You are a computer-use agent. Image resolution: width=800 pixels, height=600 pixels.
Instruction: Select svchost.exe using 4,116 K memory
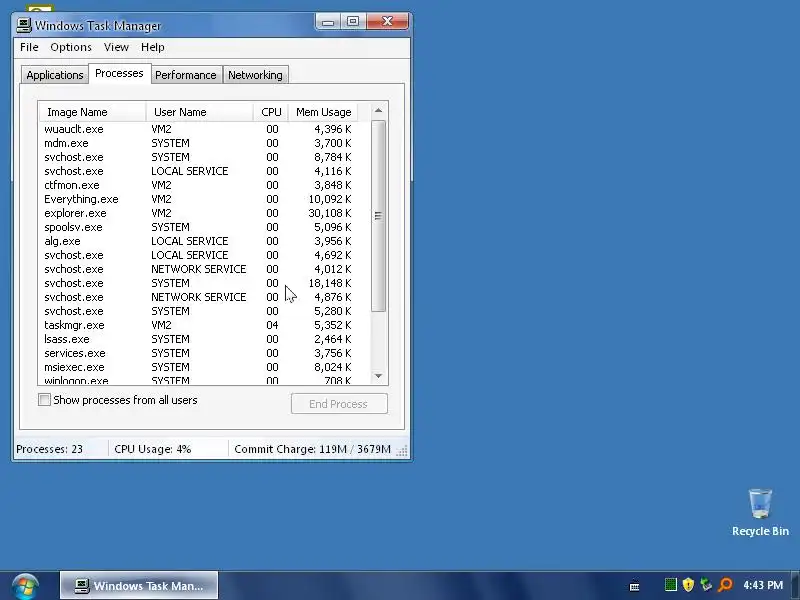[x=204, y=171]
